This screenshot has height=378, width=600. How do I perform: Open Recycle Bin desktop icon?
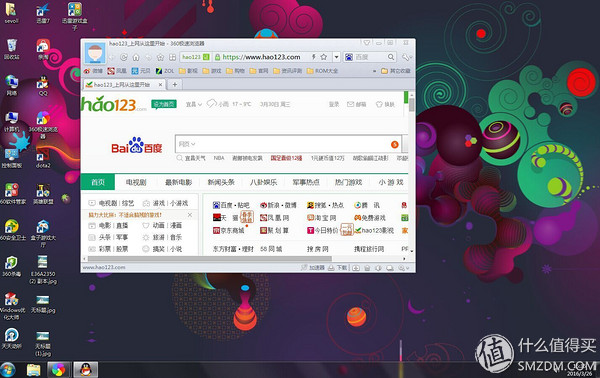coord(12,49)
